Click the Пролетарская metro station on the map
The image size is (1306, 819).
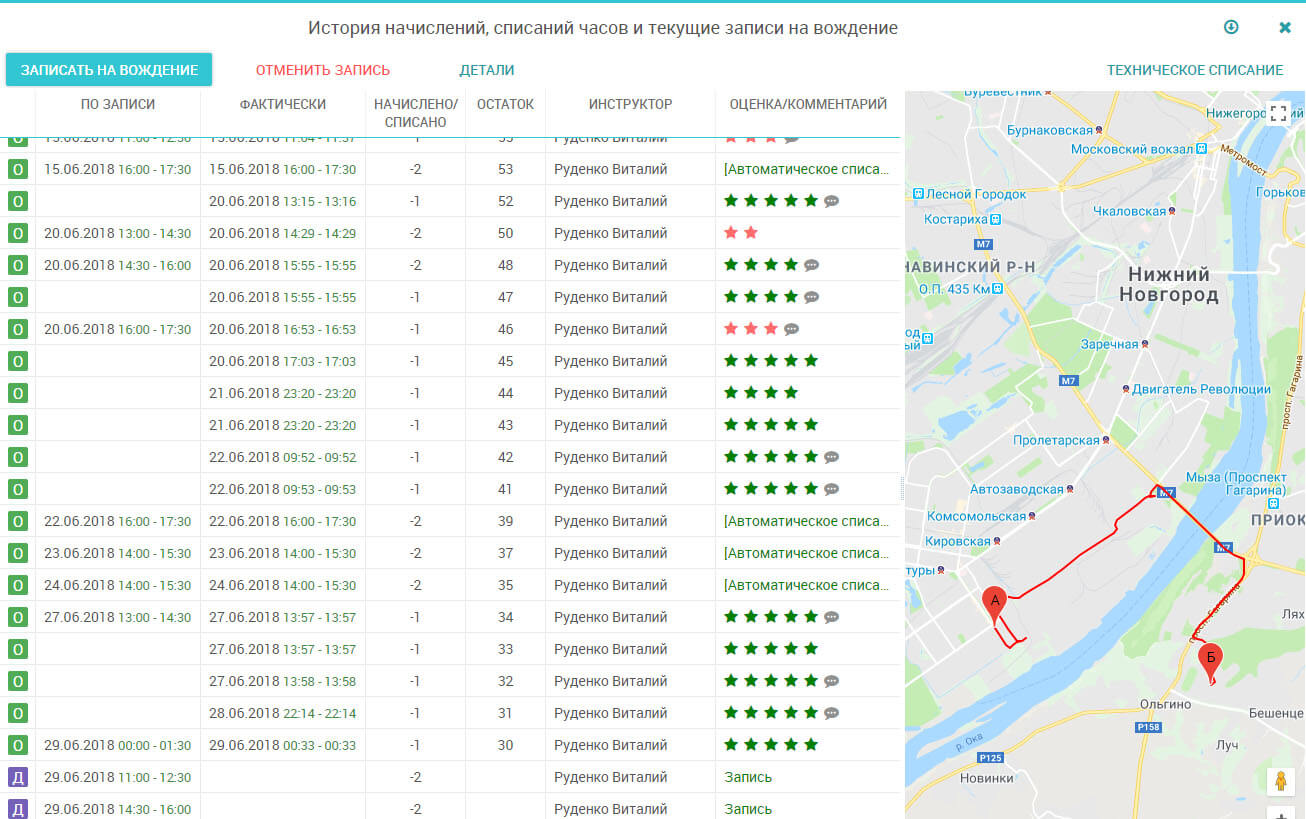(x=1060, y=440)
